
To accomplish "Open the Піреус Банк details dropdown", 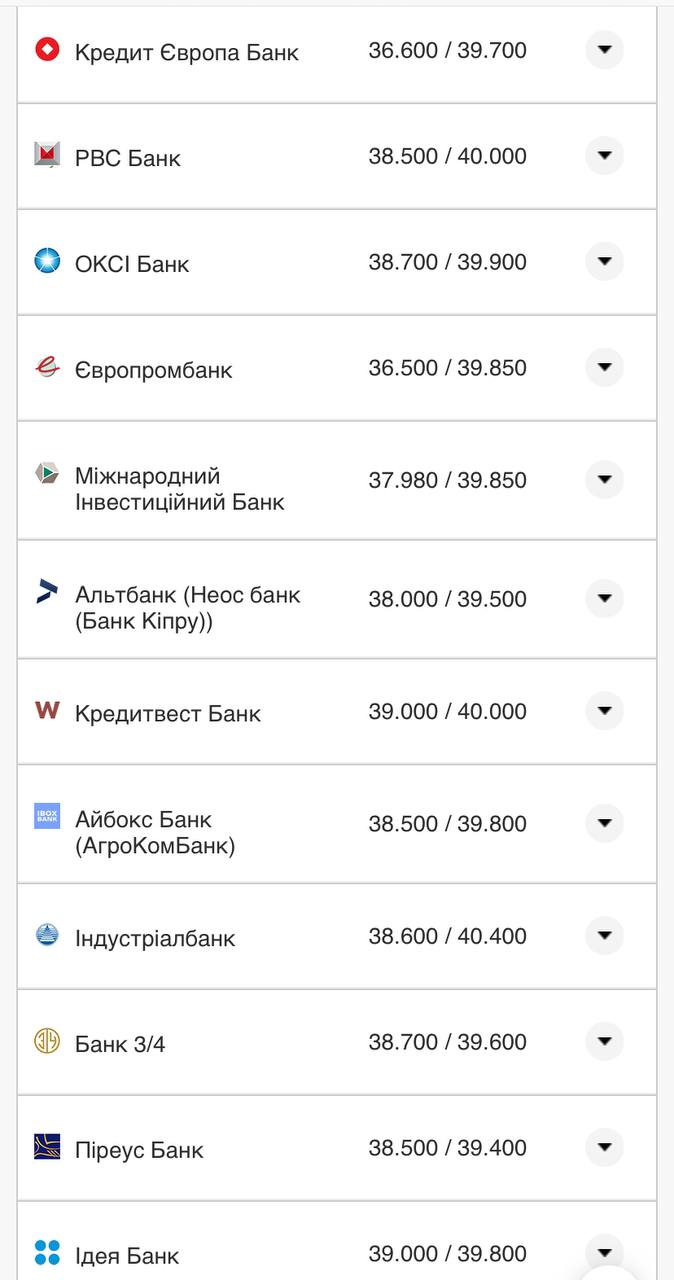I will click(604, 1147).
